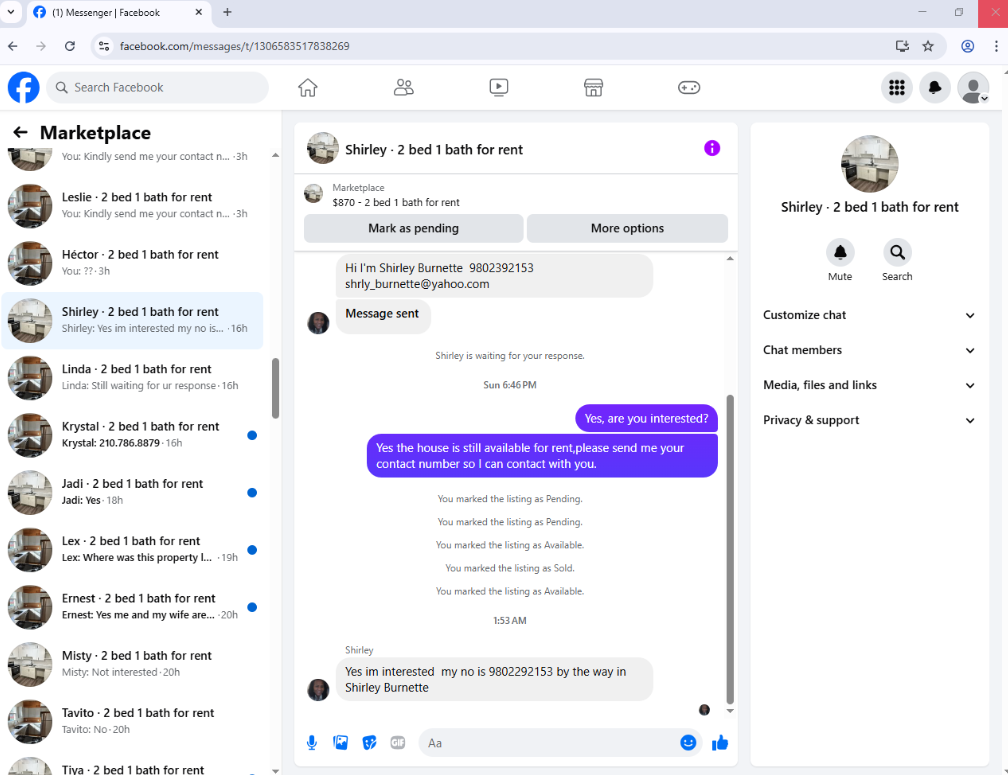Open the Gaming controller icon
The width and height of the screenshot is (1008, 775).
coord(688,87)
